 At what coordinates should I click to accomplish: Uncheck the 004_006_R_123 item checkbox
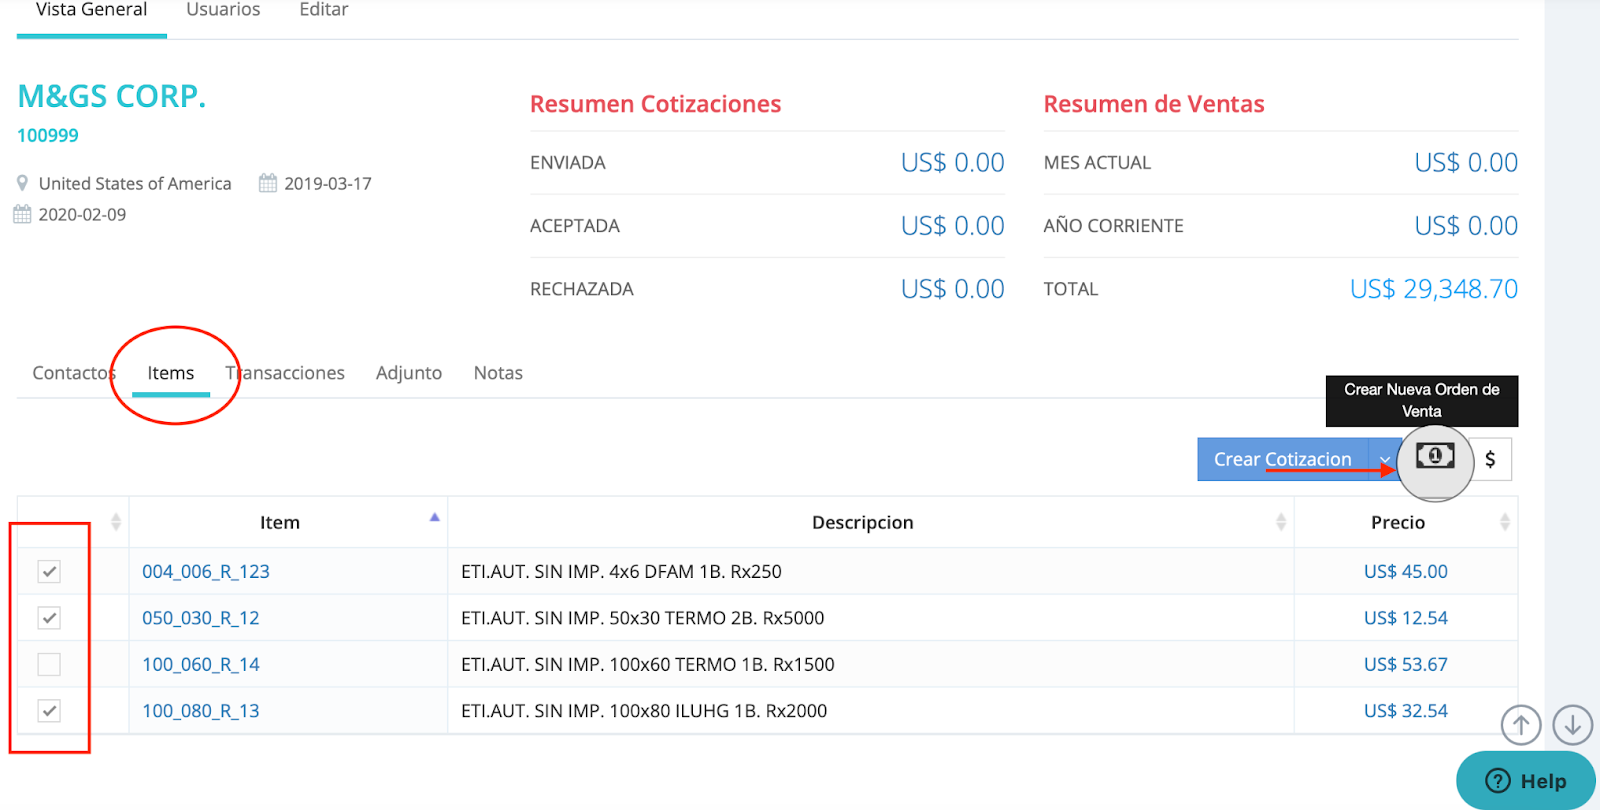click(49, 572)
